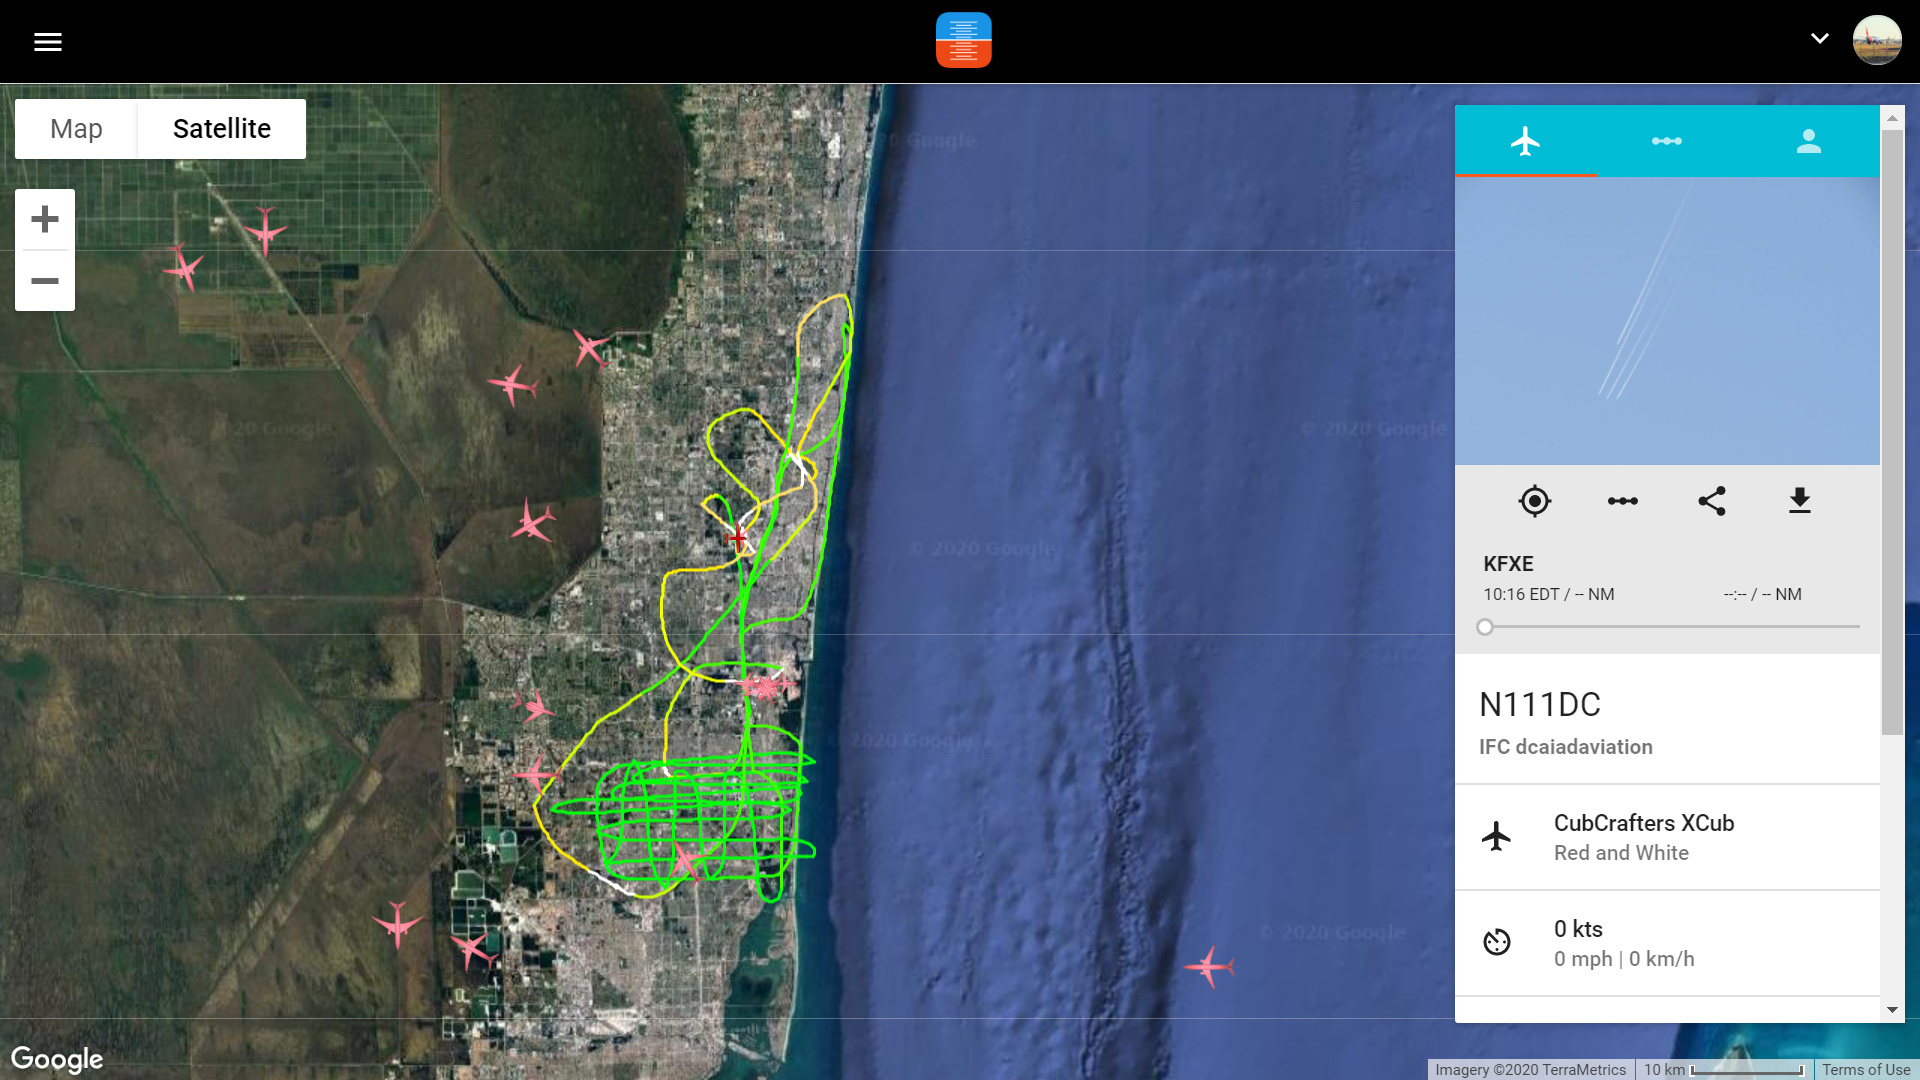
Task: Share this flight
Action: (1711, 501)
